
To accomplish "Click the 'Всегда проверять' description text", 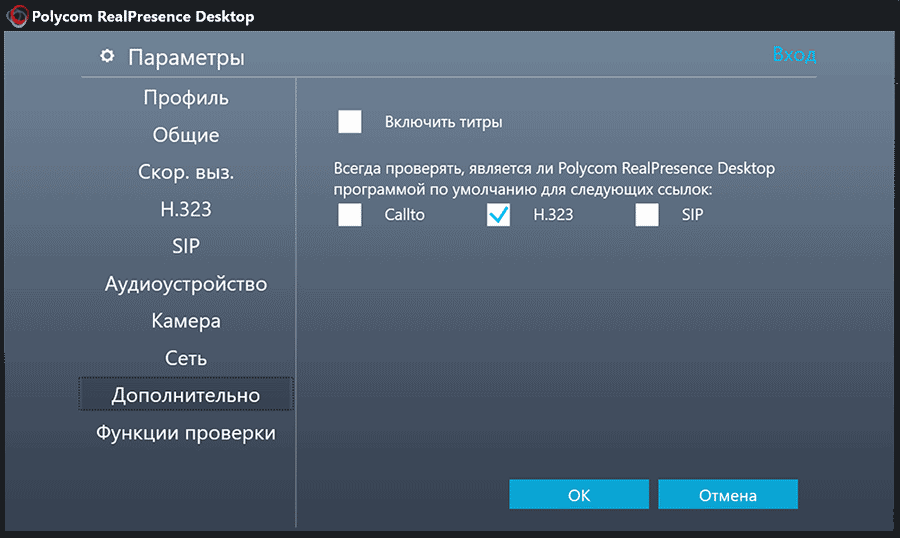I will [554, 179].
